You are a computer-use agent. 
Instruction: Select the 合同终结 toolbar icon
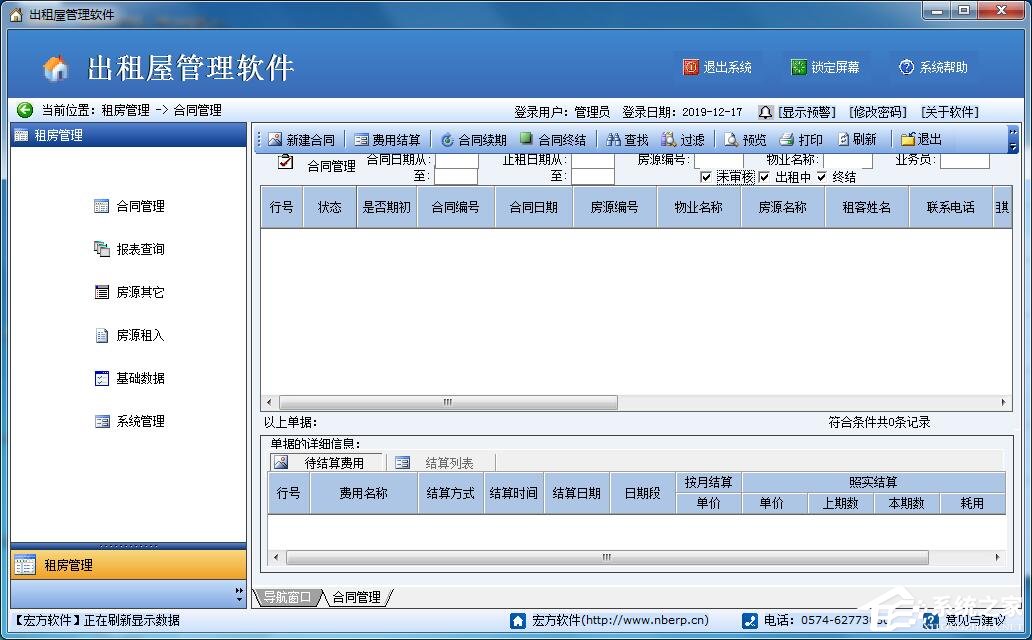(527, 140)
